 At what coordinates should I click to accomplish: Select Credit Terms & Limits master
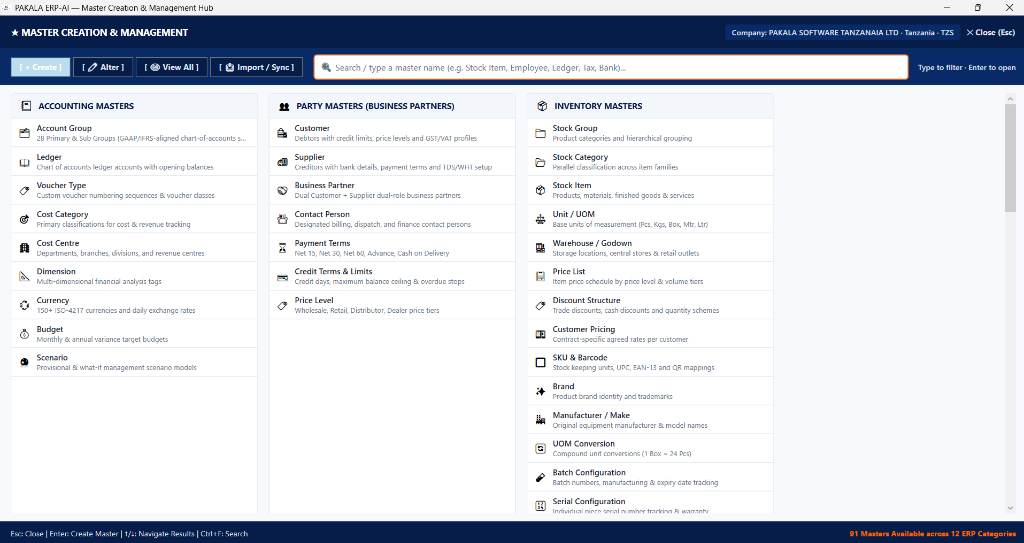[x=392, y=276]
